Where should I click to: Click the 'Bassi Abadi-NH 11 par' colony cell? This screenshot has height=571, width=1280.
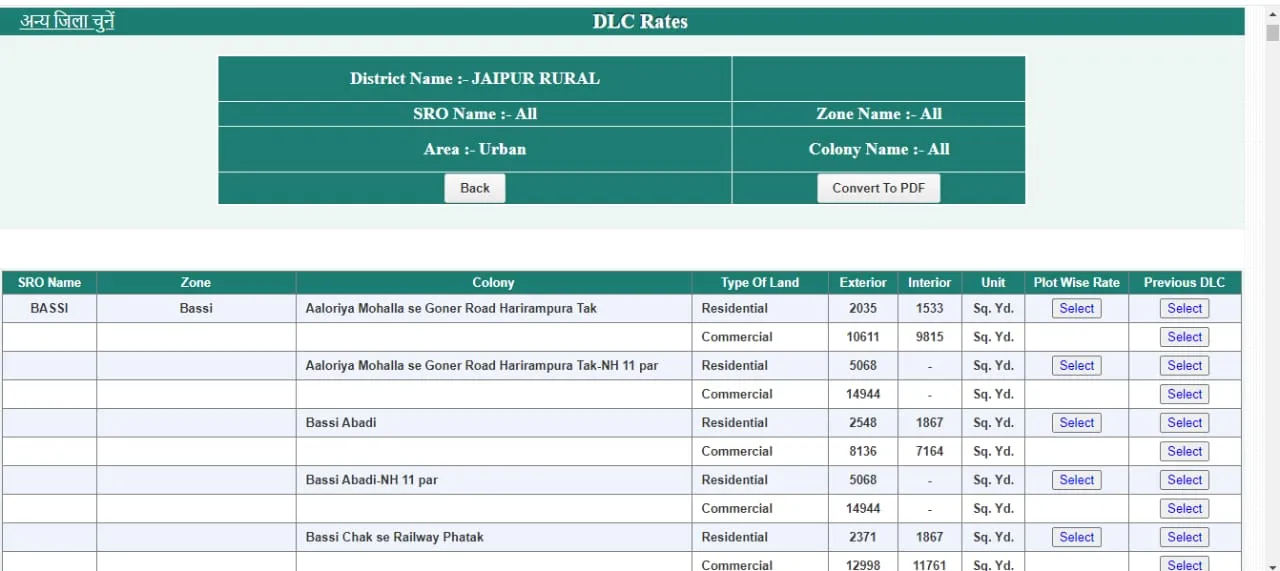click(x=493, y=480)
